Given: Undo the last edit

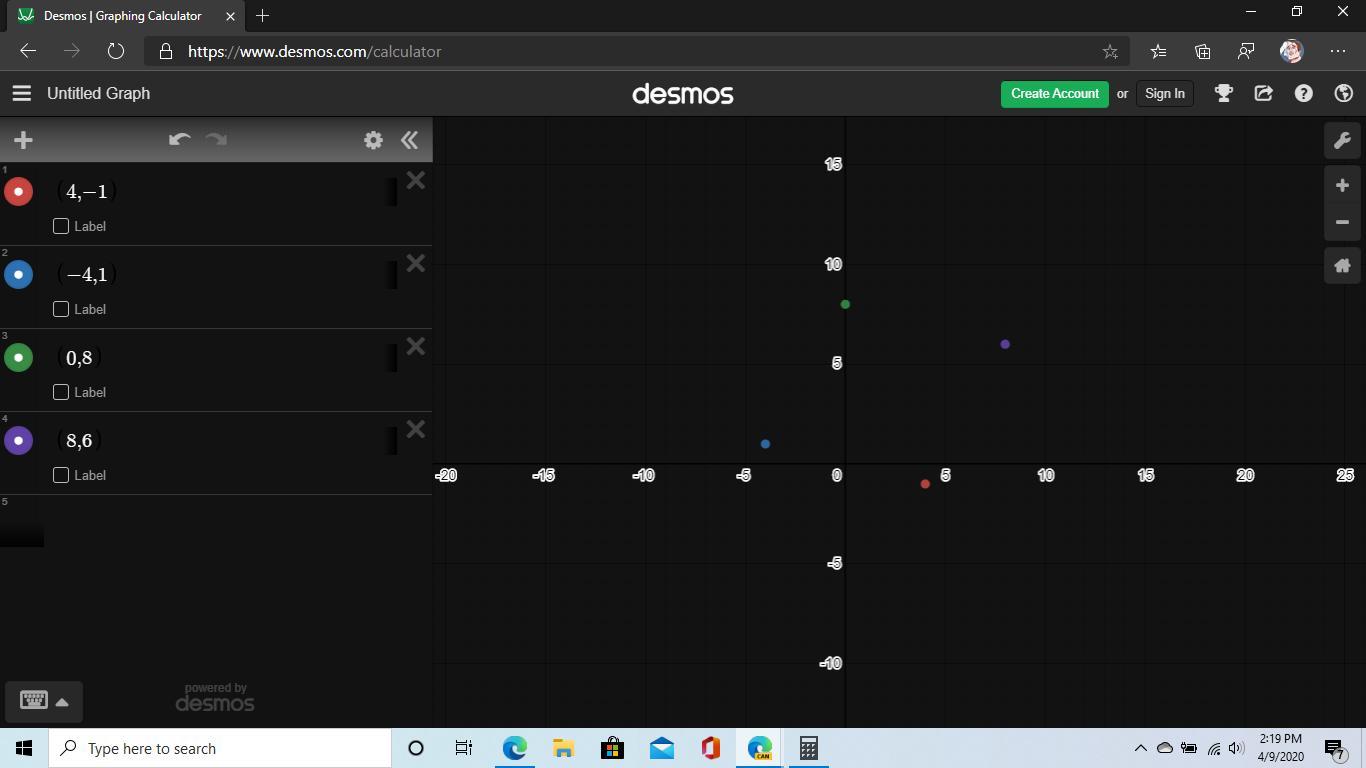Looking at the screenshot, I should click(x=179, y=140).
